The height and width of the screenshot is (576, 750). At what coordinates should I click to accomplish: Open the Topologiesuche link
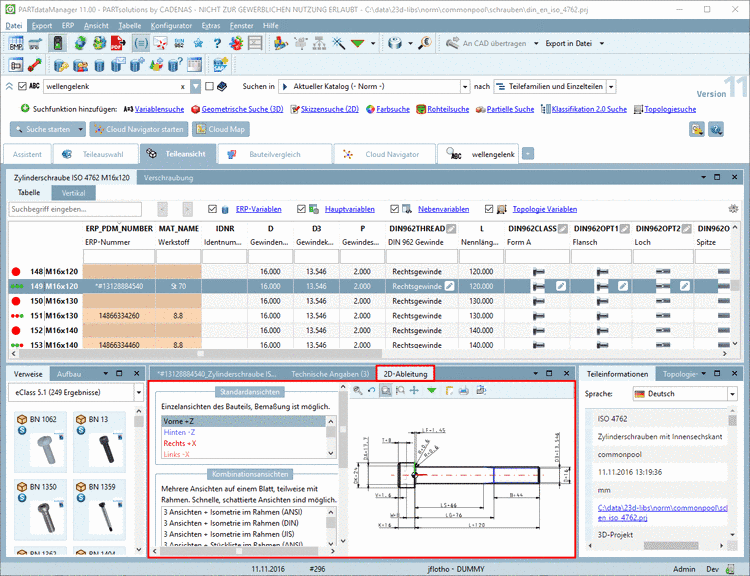pos(670,109)
